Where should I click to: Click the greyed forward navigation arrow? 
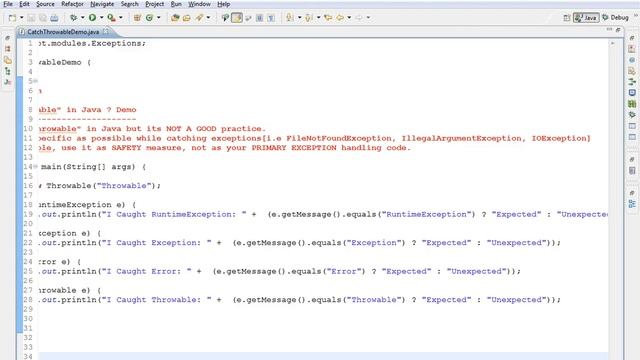click(x=359, y=18)
